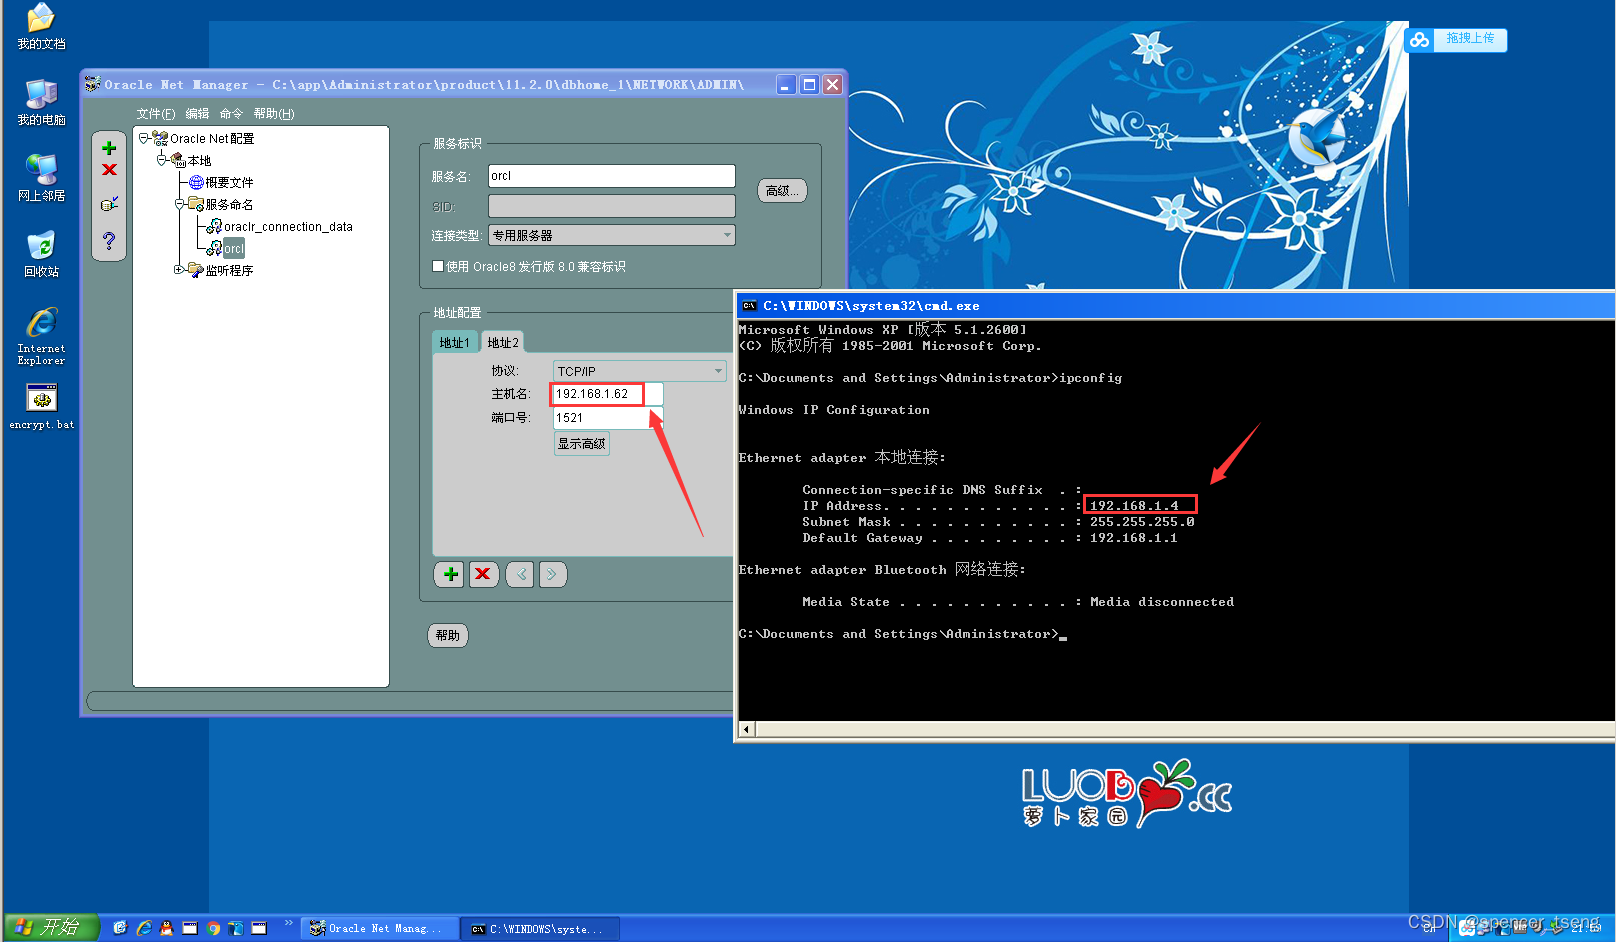1616x942 pixels.
Task: Collapse the 服务命名 tree node
Action: [179, 204]
